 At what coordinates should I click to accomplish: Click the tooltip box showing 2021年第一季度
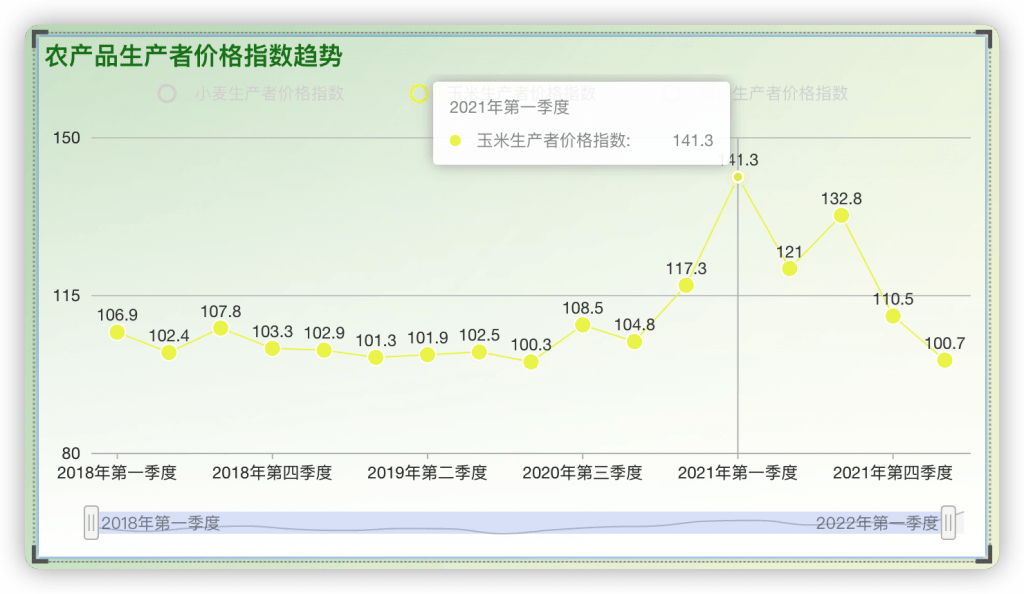(581, 123)
